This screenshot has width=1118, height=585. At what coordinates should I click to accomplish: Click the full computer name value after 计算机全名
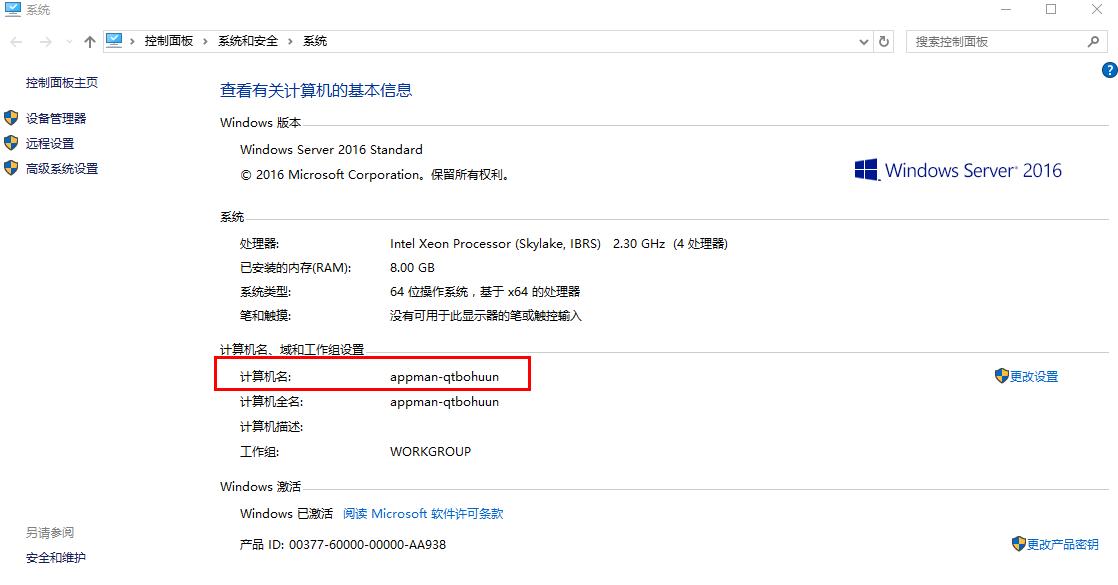point(444,402)
